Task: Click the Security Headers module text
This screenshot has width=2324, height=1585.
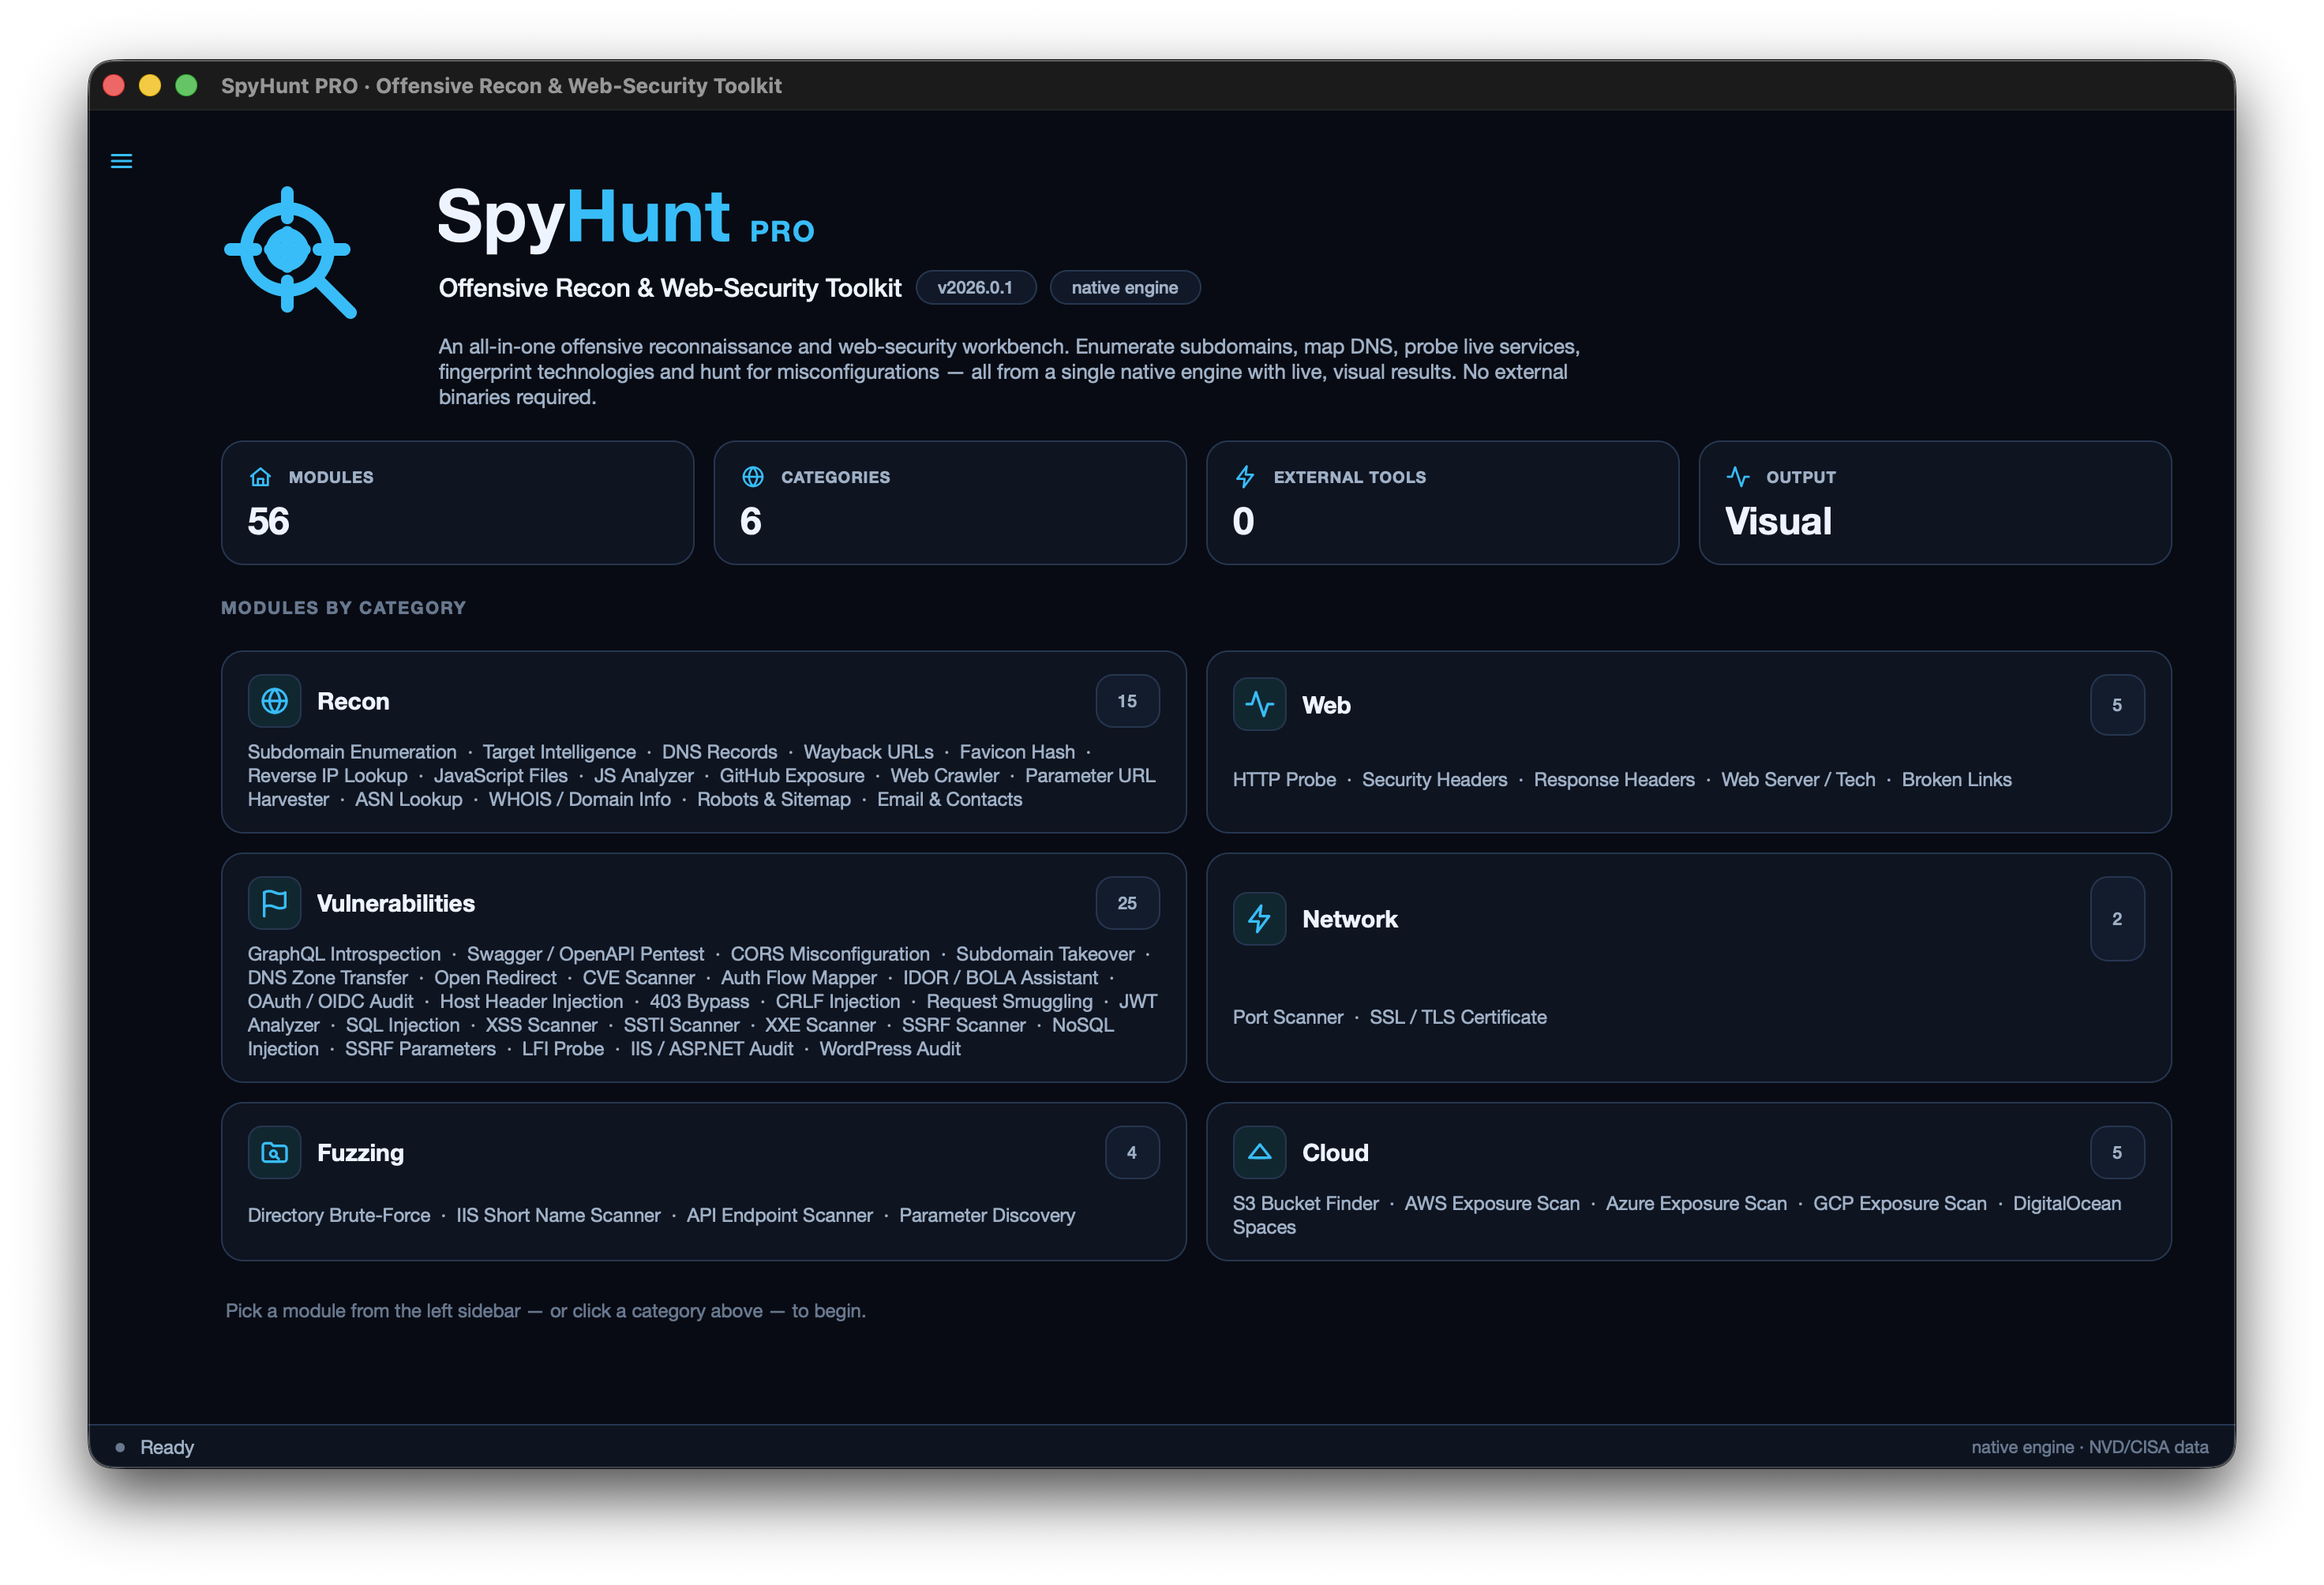Action: point(1434,780)
